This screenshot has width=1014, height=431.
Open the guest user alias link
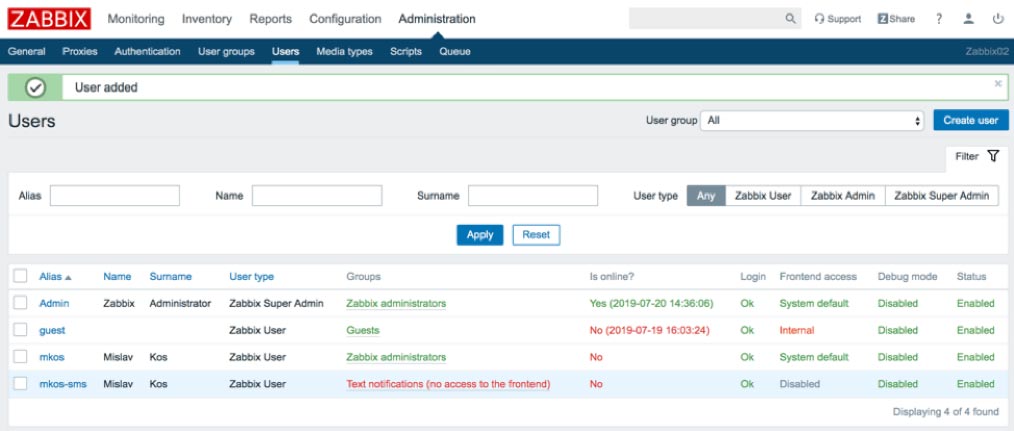tap(52, 330)
